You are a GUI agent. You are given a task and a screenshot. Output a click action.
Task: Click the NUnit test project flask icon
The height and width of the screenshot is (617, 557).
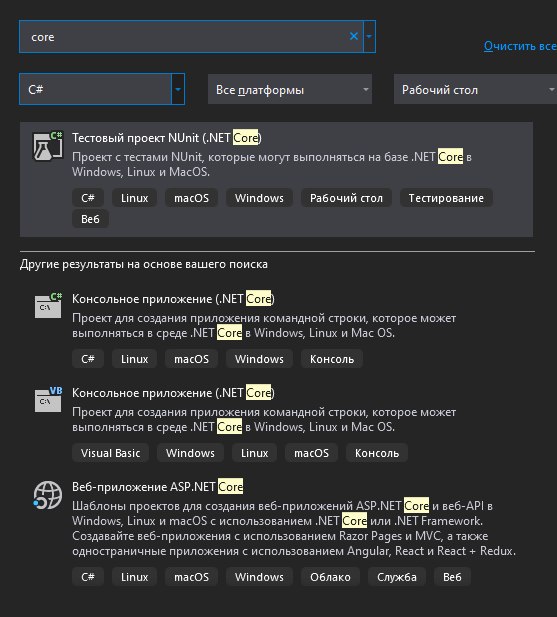(48, 146)
